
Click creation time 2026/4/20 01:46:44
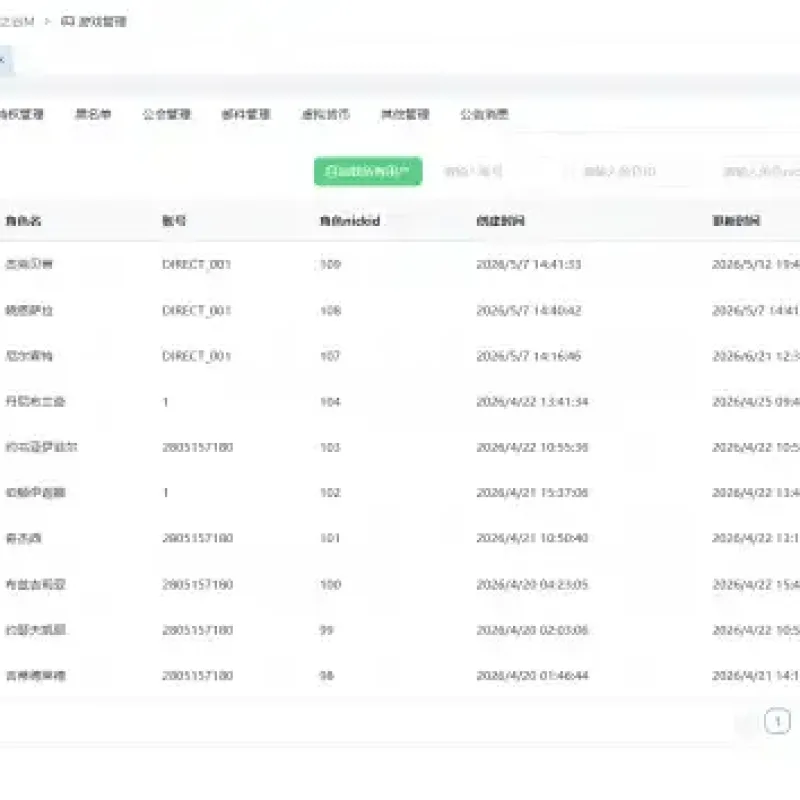point(532,676)
